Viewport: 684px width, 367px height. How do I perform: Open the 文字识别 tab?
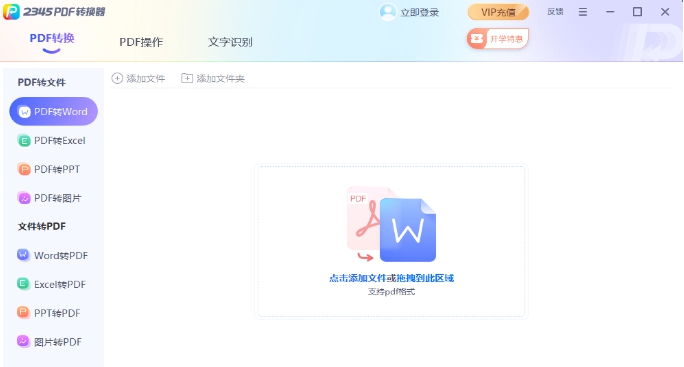pyautogui.click(x=230, y=42)
